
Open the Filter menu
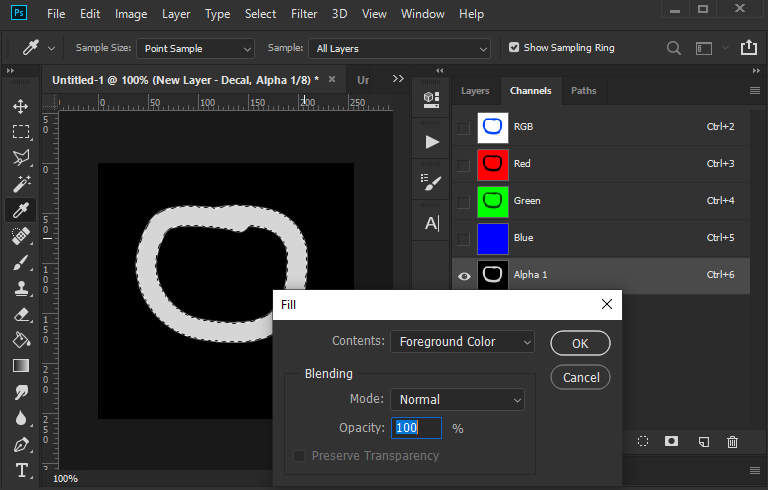point(304,14)
